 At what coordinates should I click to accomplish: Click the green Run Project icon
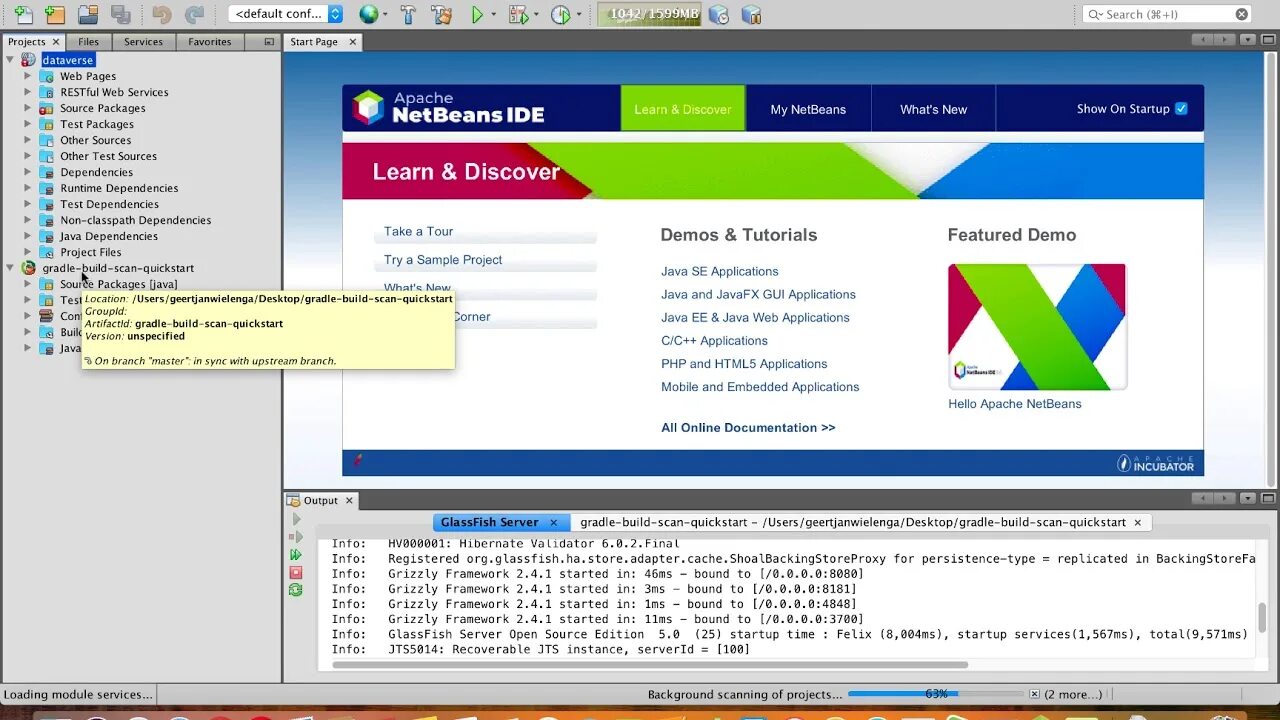477,14
